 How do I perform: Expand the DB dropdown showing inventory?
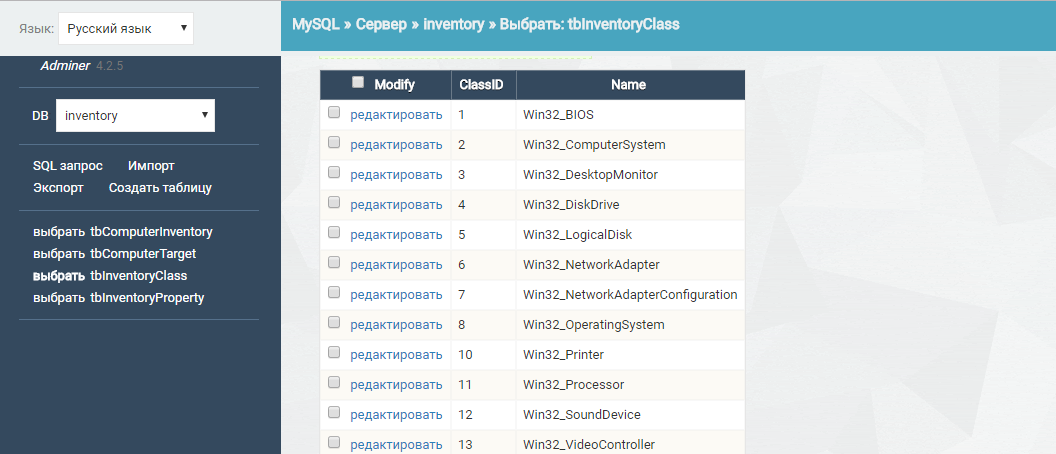point(135,116)
